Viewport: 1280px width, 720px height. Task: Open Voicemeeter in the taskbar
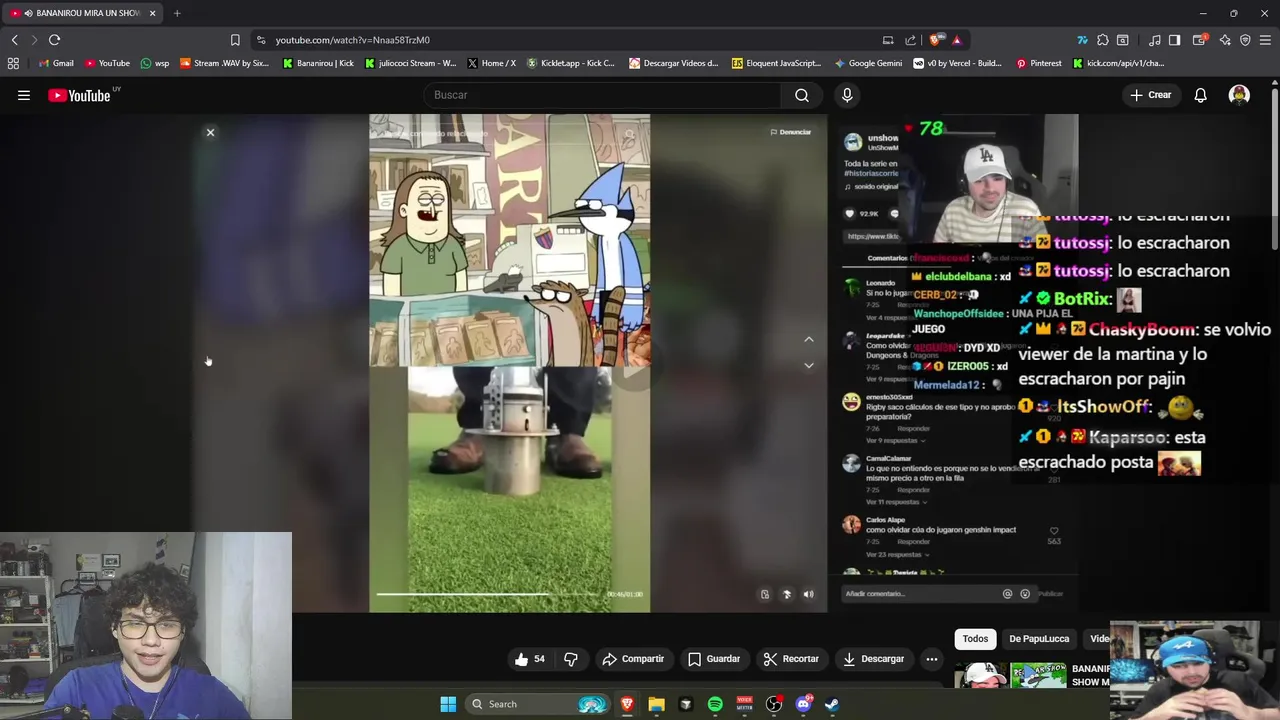pyautogui.click(x=744, y=704)
